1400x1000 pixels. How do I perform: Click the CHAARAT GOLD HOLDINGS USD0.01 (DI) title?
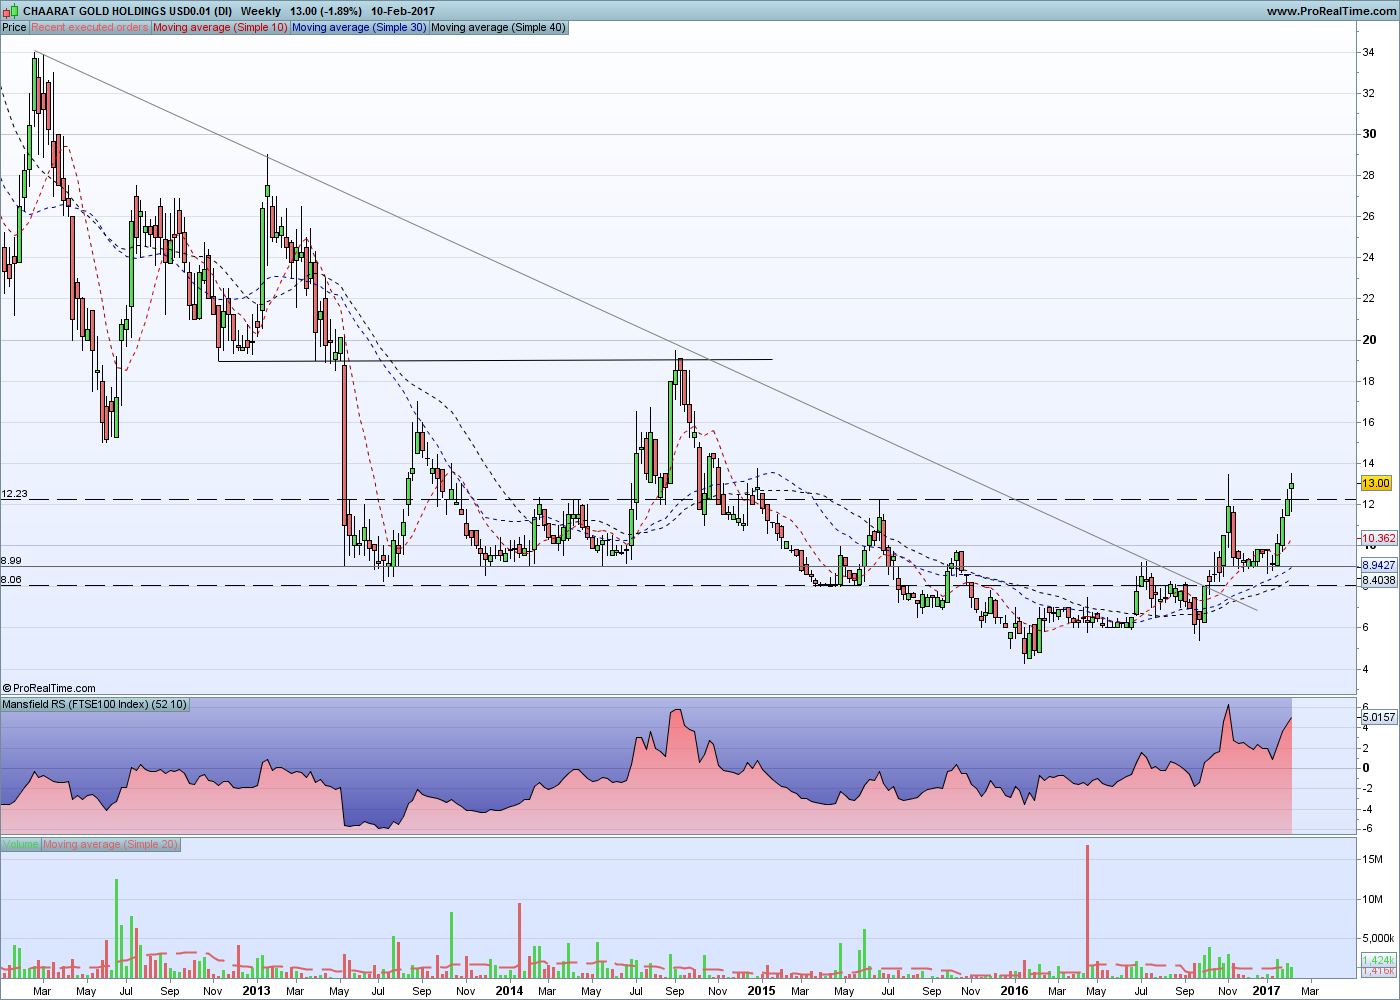(x=128, y=11)
